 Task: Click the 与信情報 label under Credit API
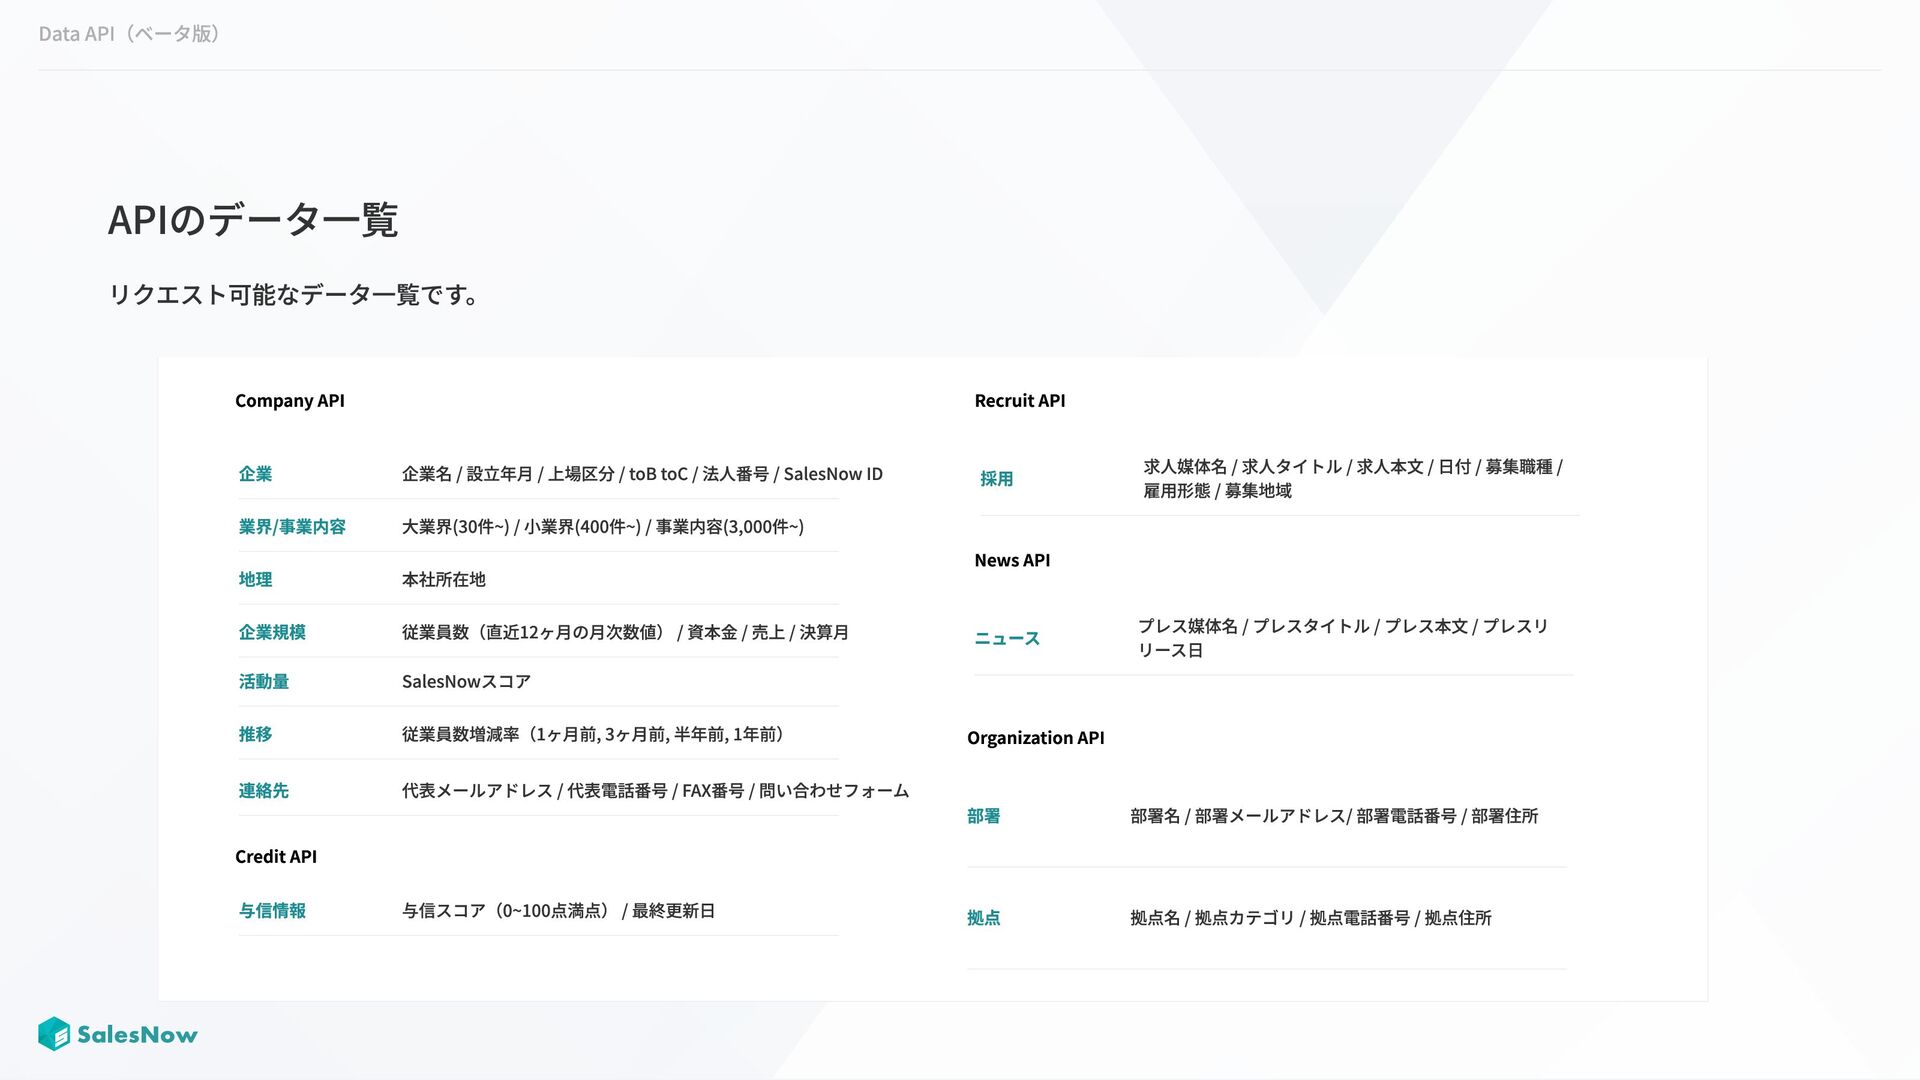point(272,911)
